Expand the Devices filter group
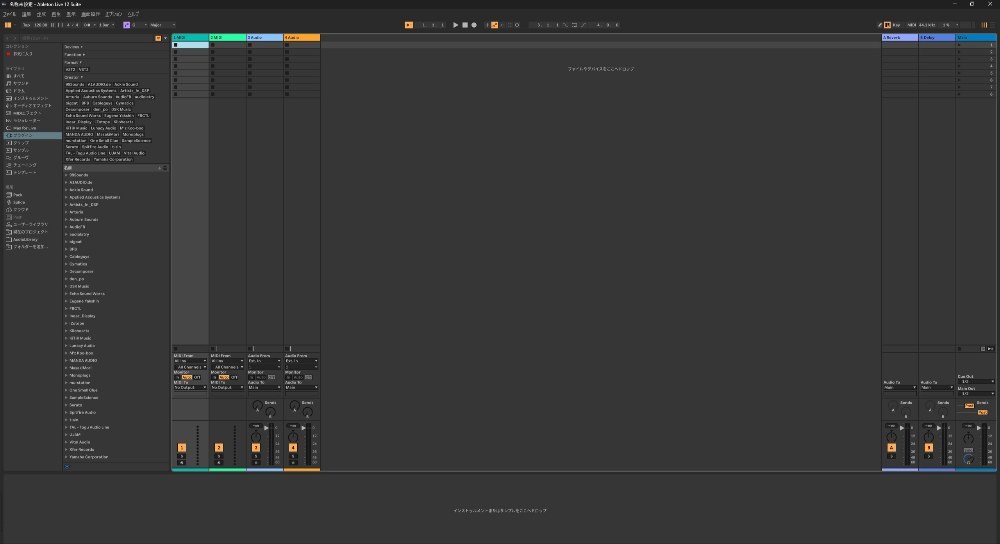The height and width of the screenshot is (544, 1000). click(73, 47)
